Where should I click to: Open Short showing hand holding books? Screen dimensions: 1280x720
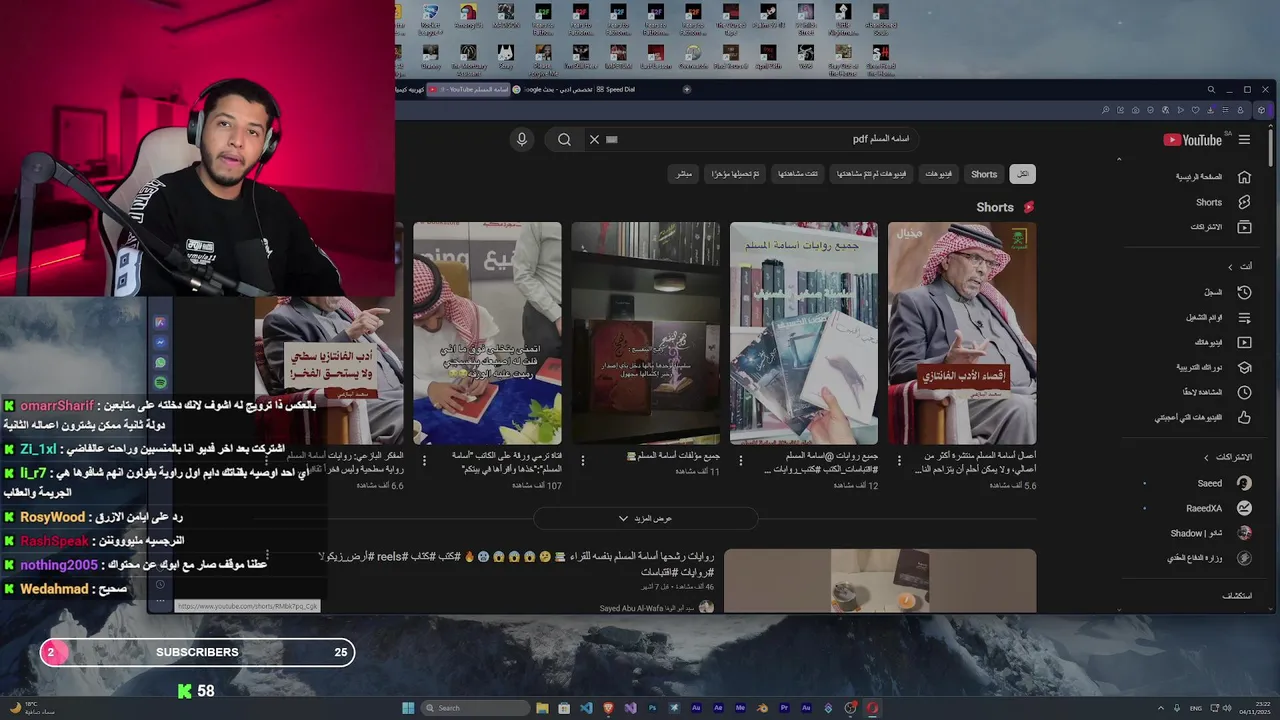pos(804,333)
